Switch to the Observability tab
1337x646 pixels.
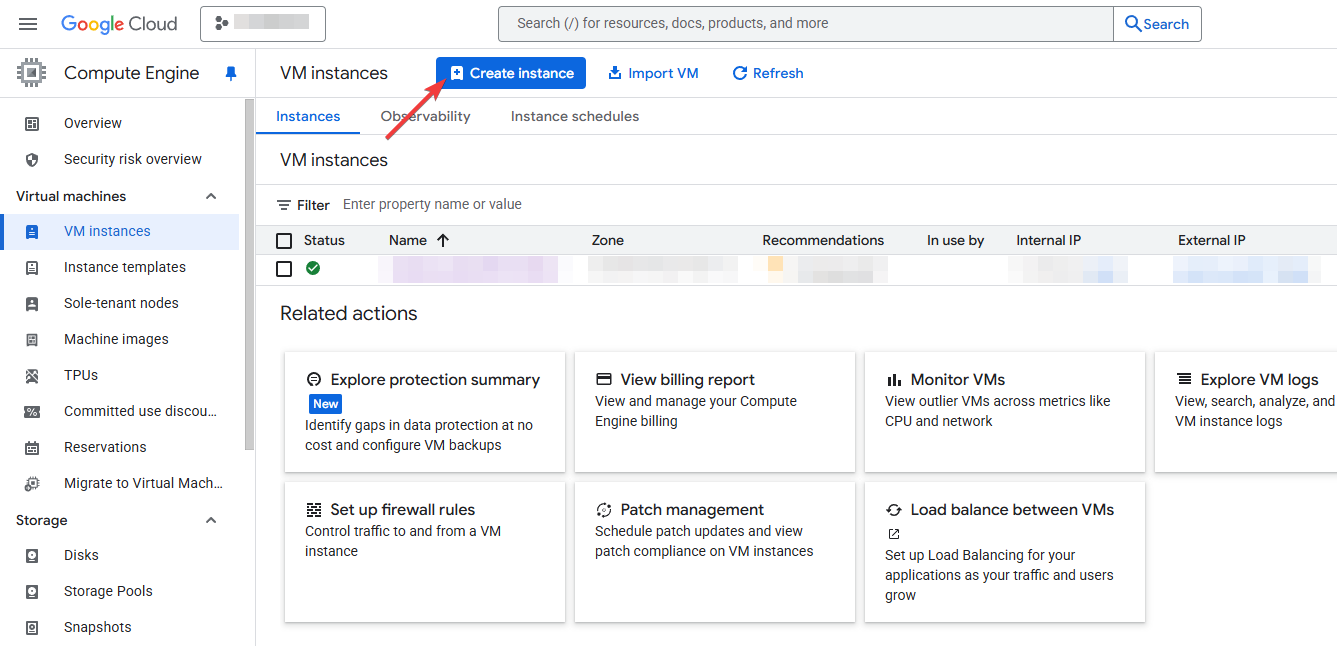[426, 117]
